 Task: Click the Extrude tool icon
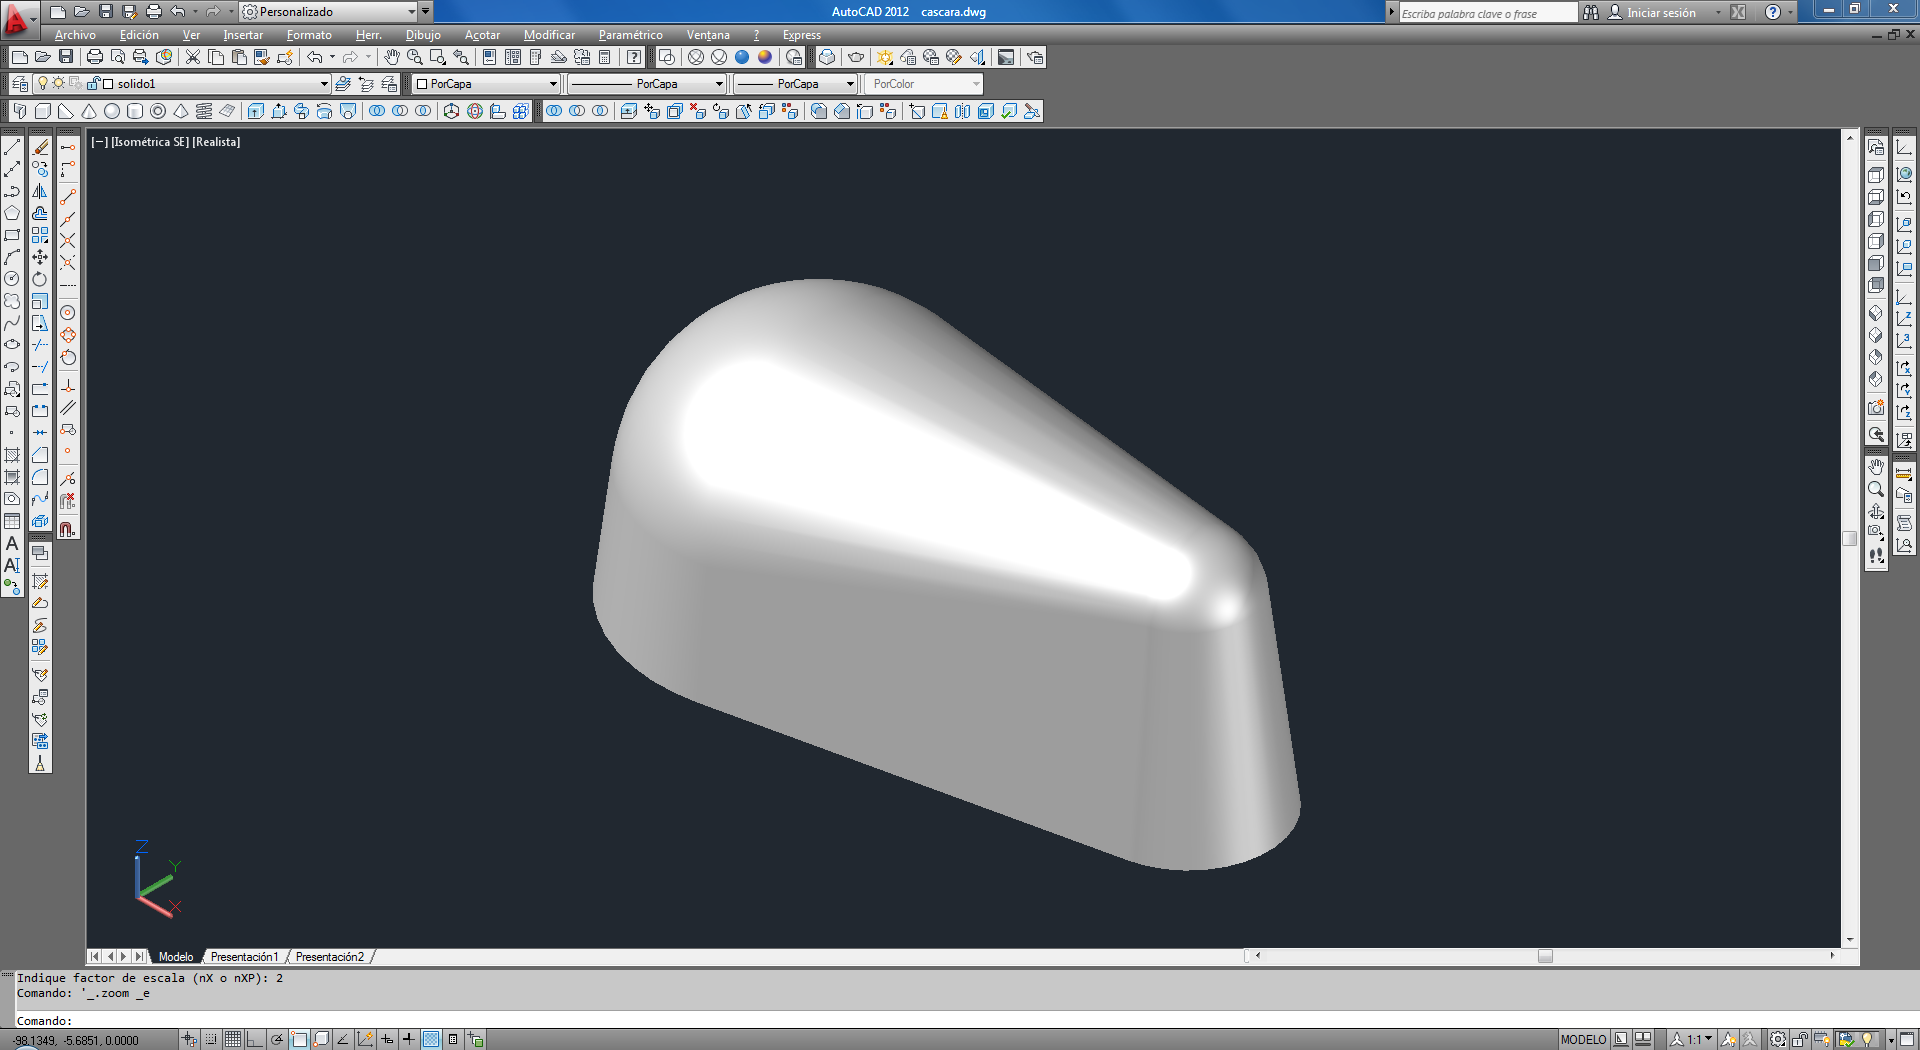click(x=256, y=111)
